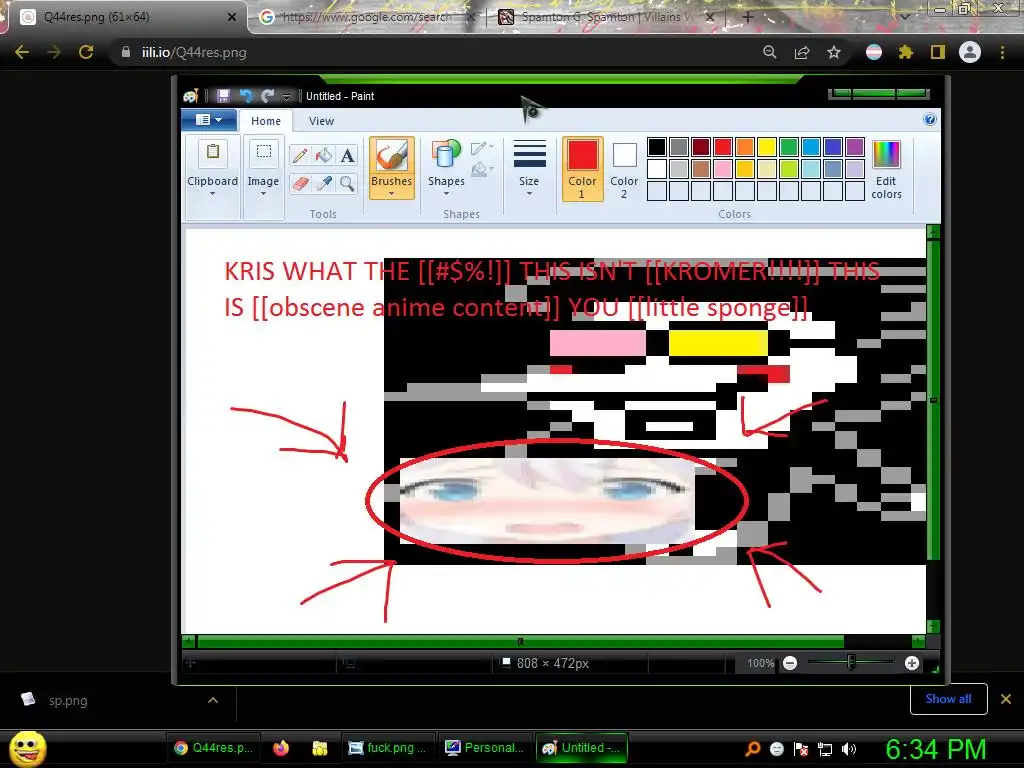Select Color 1 button
1024x768 pixels.
point(582,168)
